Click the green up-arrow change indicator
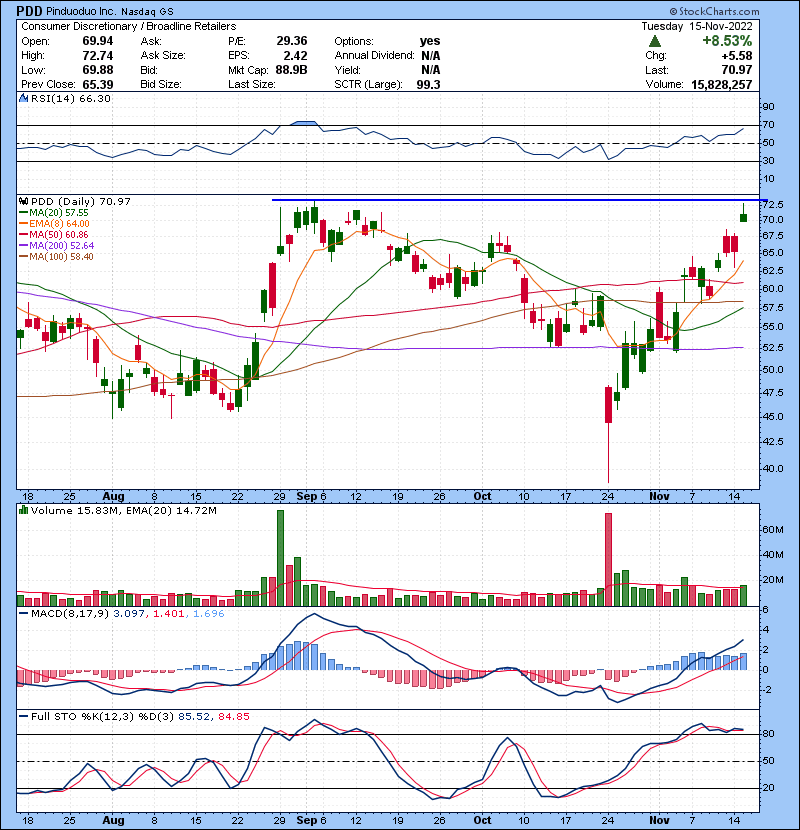This screenshot has width=800, height=830. click(x=654, y=41)
